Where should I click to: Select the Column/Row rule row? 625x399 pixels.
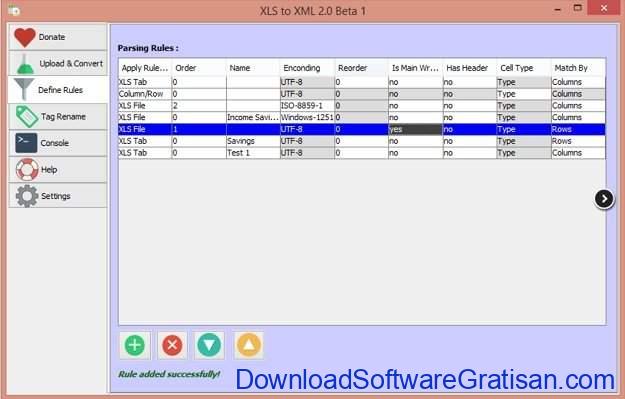coord(362,94)
